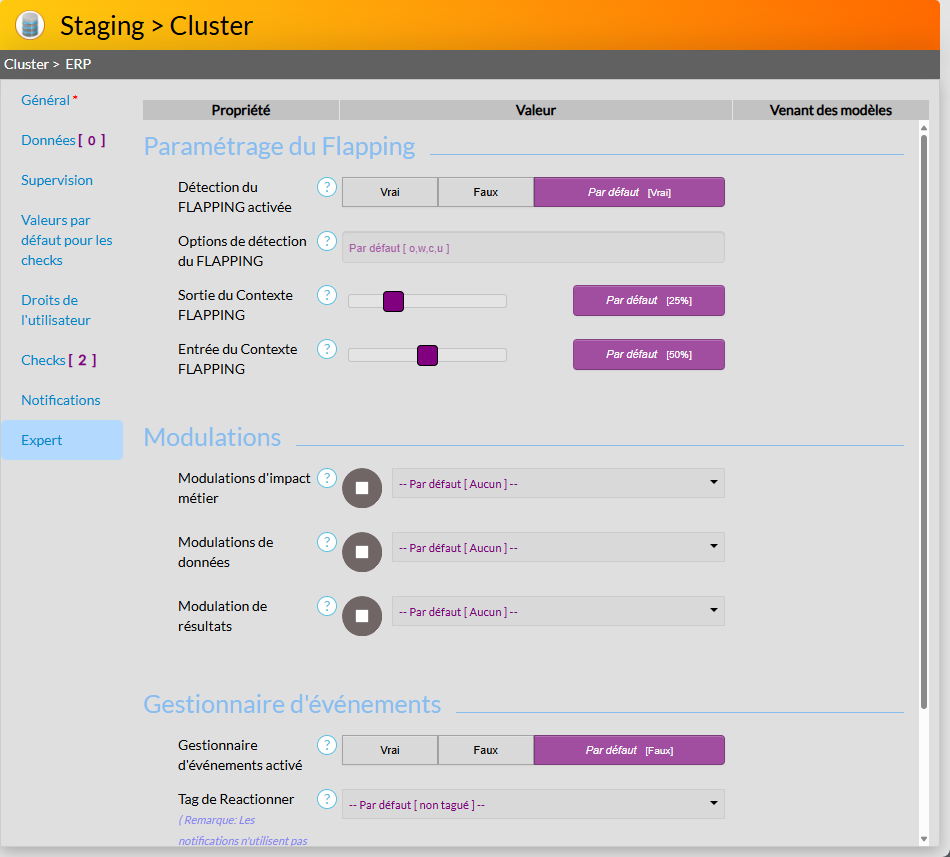Click help icon next to Tag de Reactionner
Image resolution: width=950 pixels, height=857 pixels.
click(327, 799)
